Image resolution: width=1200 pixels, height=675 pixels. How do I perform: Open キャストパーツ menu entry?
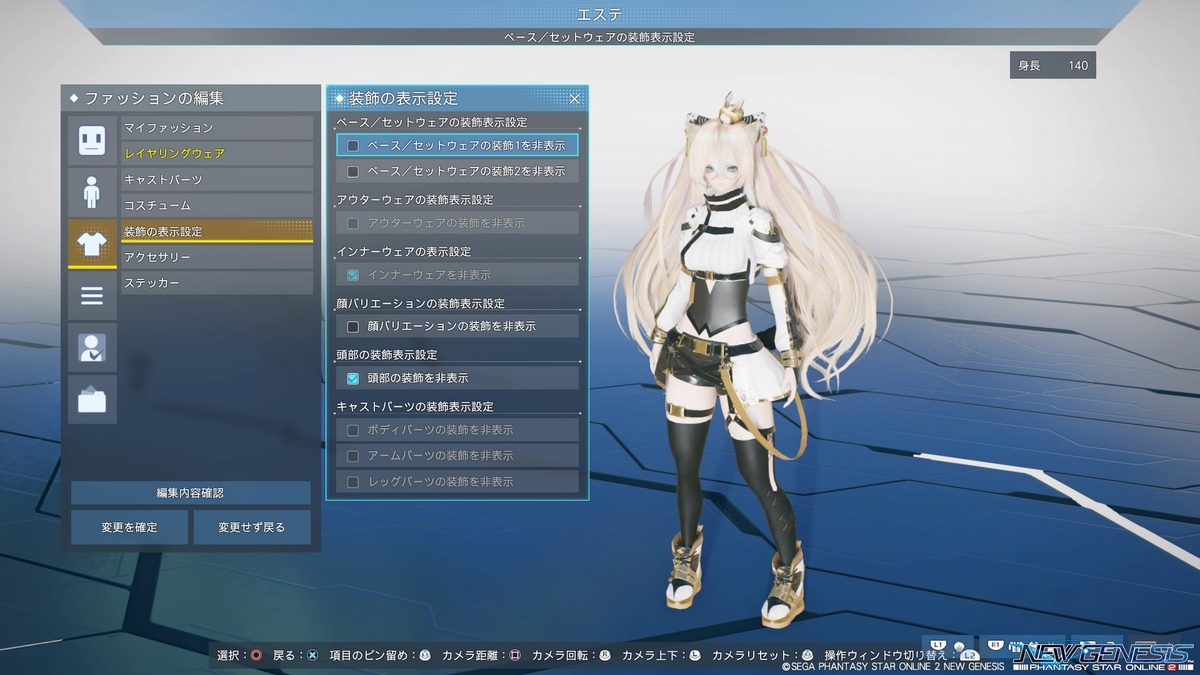click(x=217, y=179)
